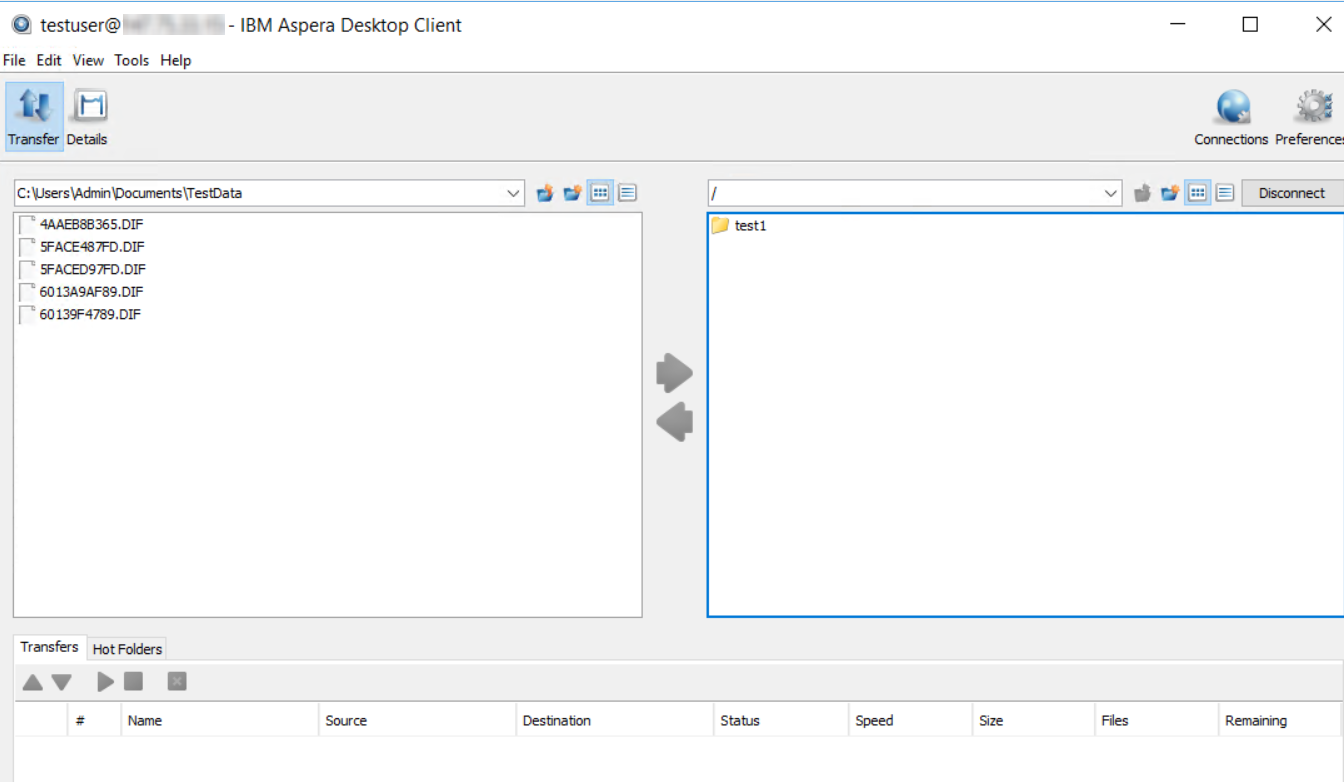Expand the local path dropdown
1344x782 pixels.
513,193
